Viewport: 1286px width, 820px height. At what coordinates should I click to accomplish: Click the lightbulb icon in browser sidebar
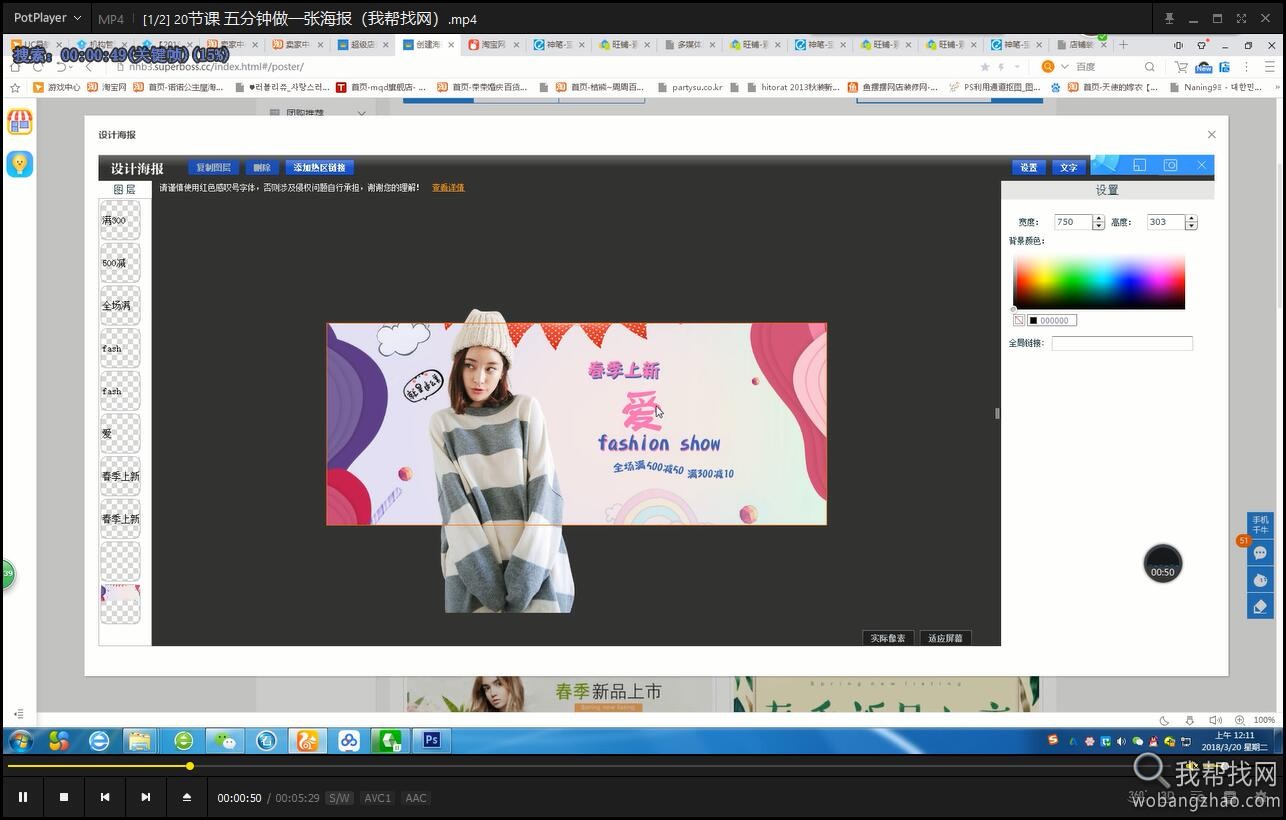(20, 164)
